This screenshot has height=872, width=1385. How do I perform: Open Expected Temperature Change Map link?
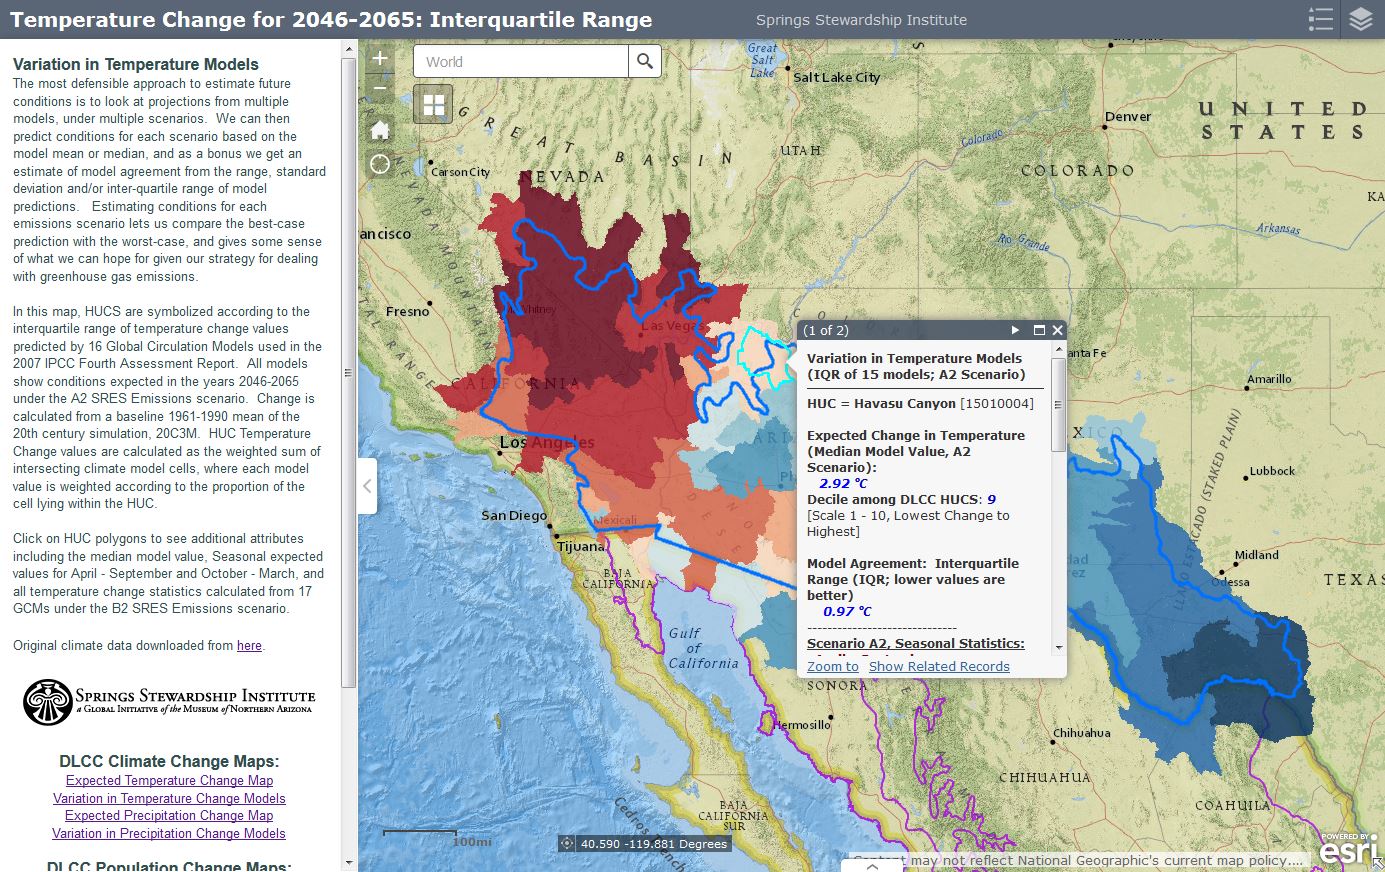[x=169, y=781]
